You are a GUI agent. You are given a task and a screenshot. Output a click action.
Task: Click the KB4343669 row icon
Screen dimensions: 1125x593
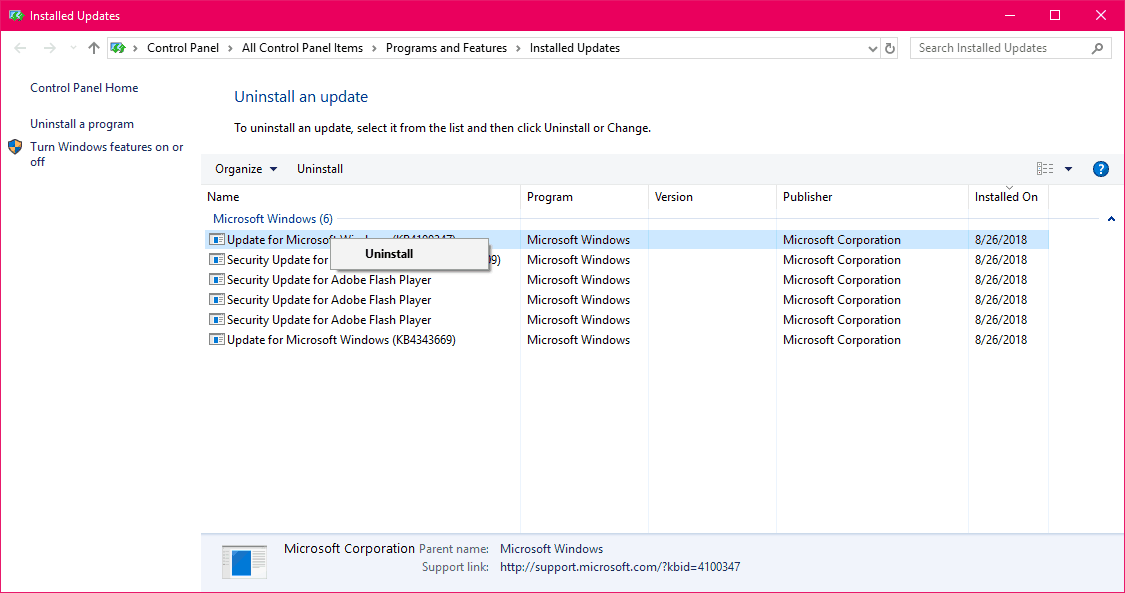217,340
